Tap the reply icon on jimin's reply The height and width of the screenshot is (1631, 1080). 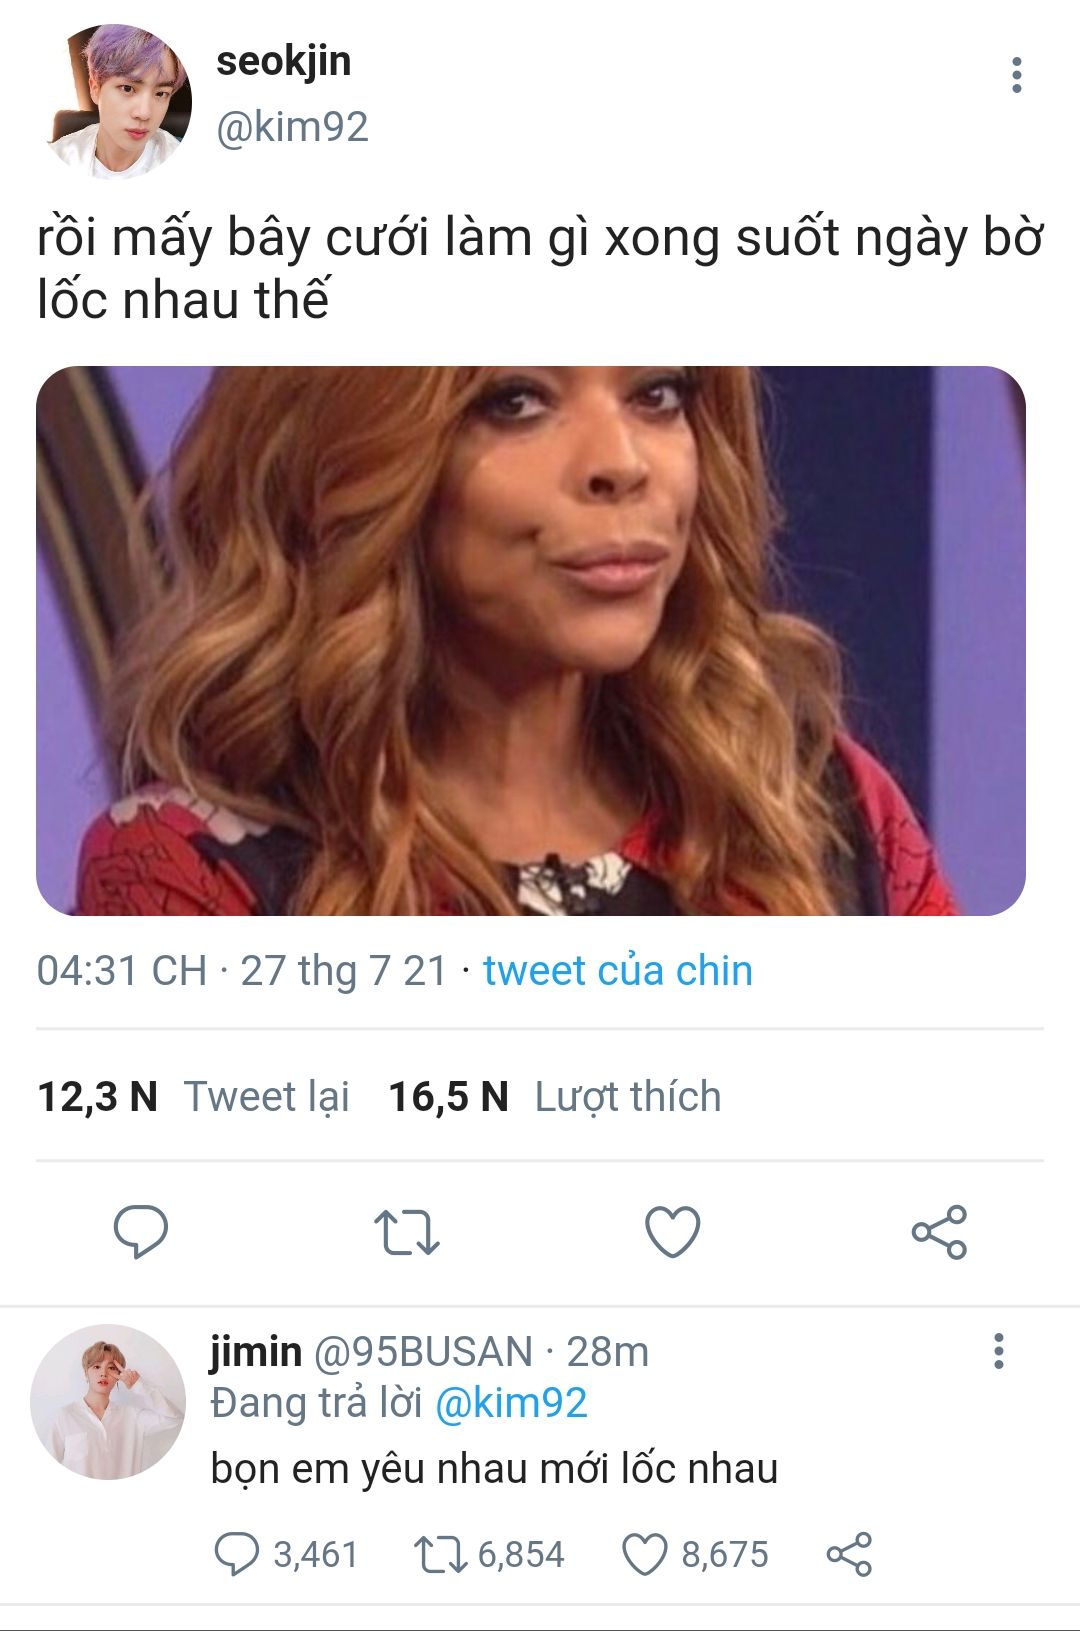[x=237, y=1554]
